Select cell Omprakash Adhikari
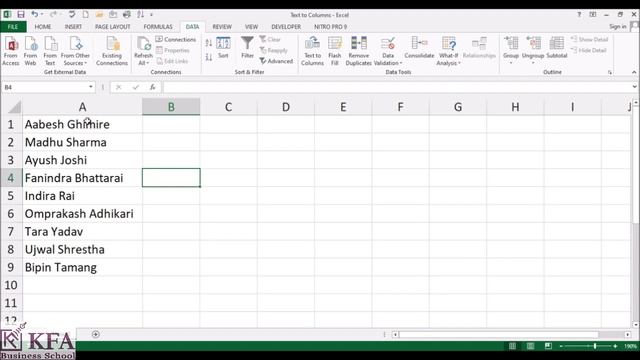 pos(82,214)
